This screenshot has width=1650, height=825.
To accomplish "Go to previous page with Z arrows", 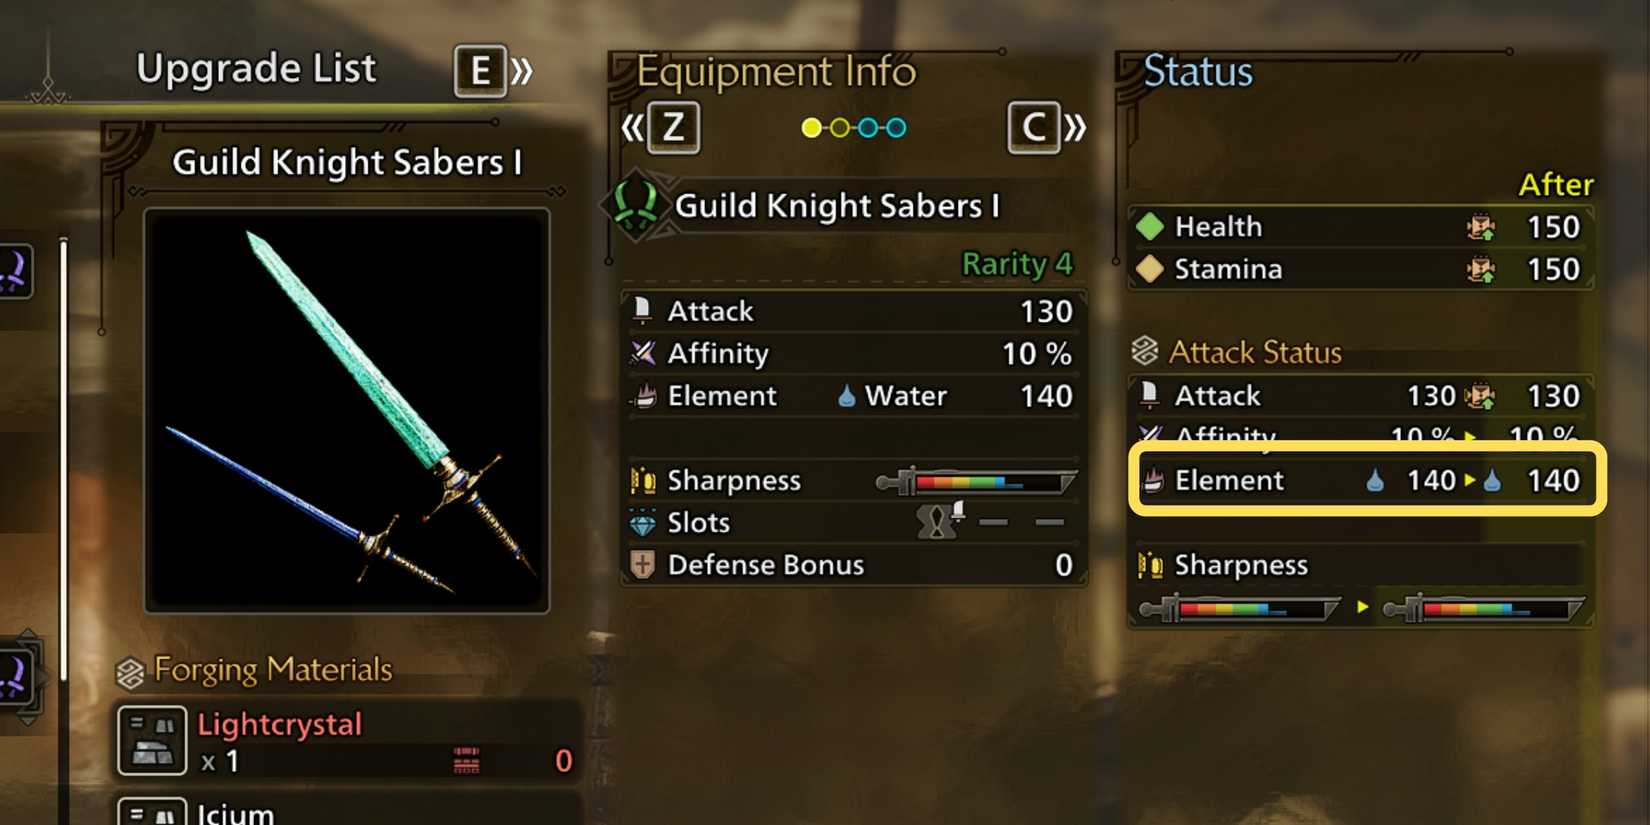I will (661, 128).
